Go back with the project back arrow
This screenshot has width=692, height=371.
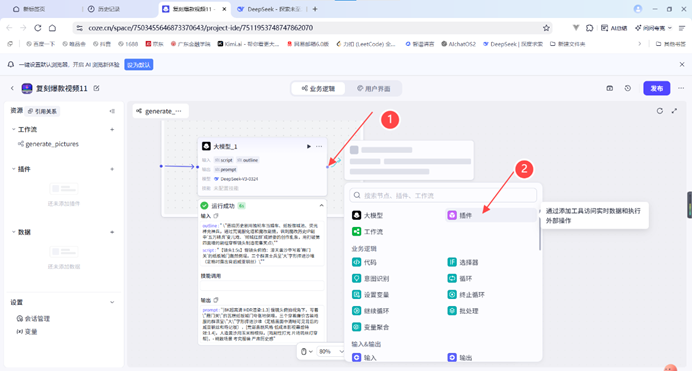[12, 88]
